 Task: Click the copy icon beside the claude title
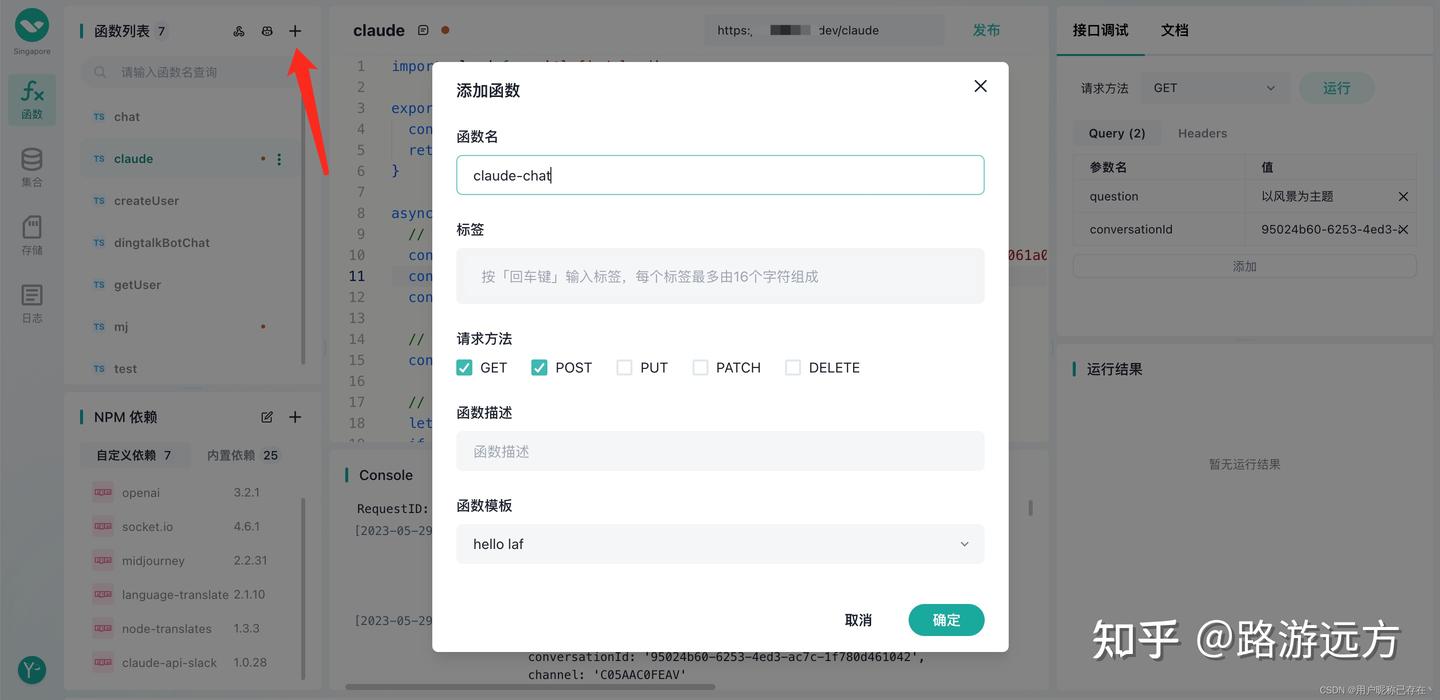(424, 30)
